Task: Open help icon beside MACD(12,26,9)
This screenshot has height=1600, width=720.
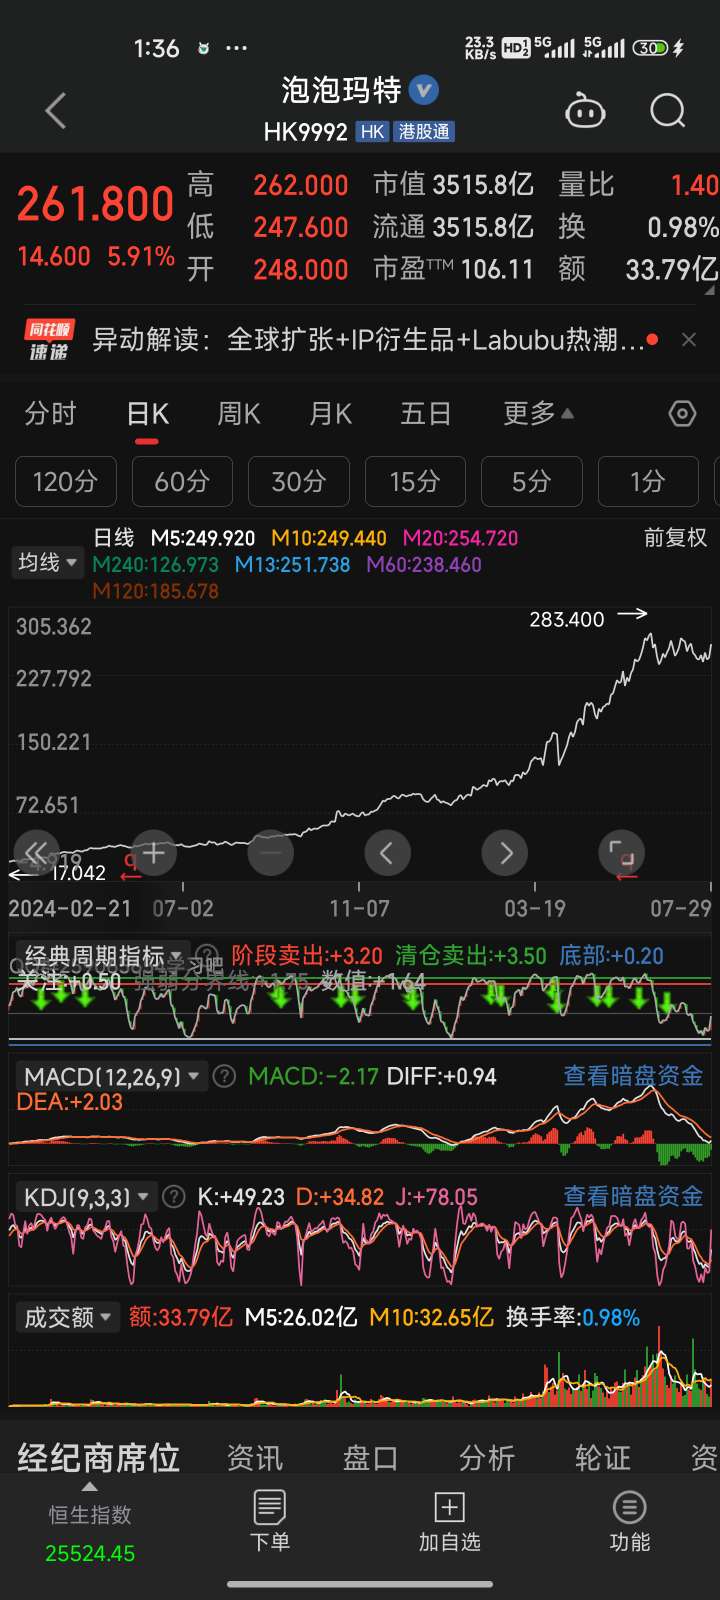Action: point(225,1076)
